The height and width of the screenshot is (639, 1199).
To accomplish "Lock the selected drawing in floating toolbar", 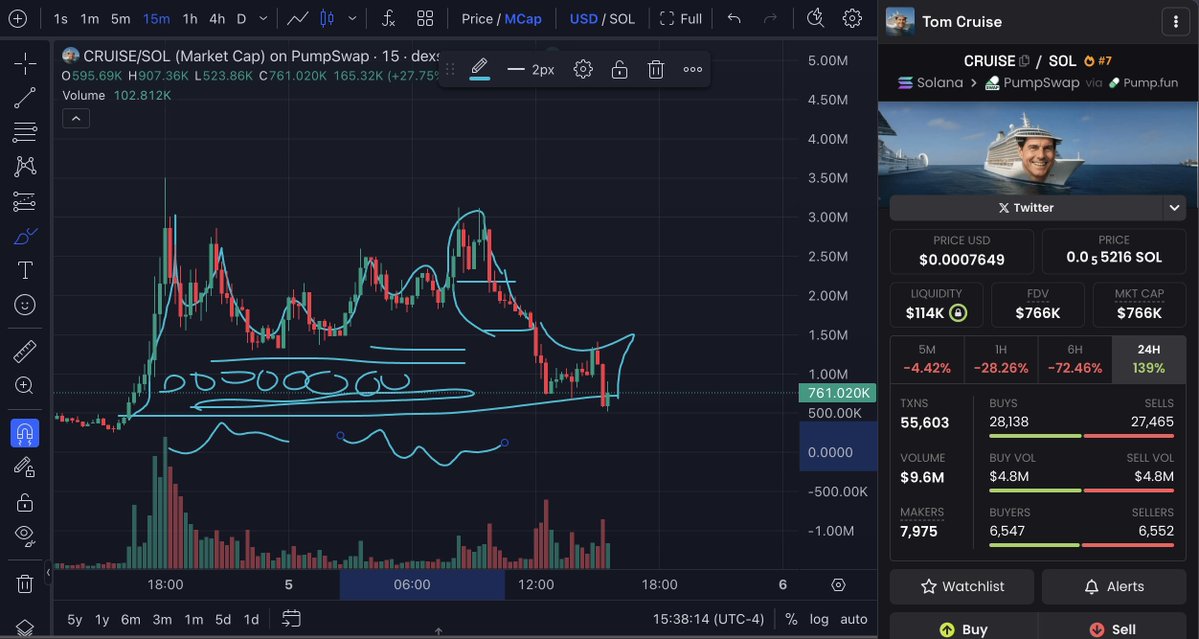I will 619,70.
